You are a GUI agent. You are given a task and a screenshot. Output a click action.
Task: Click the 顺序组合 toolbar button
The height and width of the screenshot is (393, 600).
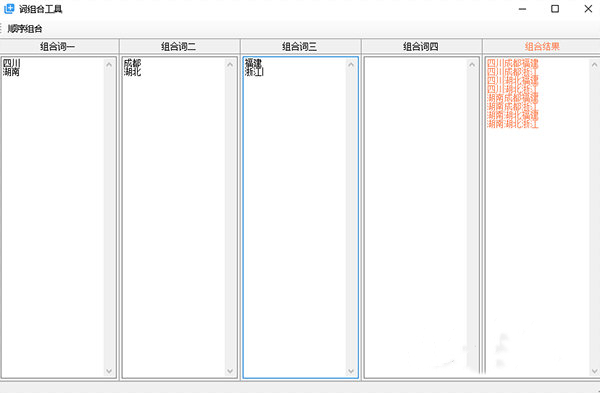tap(25, 29)
